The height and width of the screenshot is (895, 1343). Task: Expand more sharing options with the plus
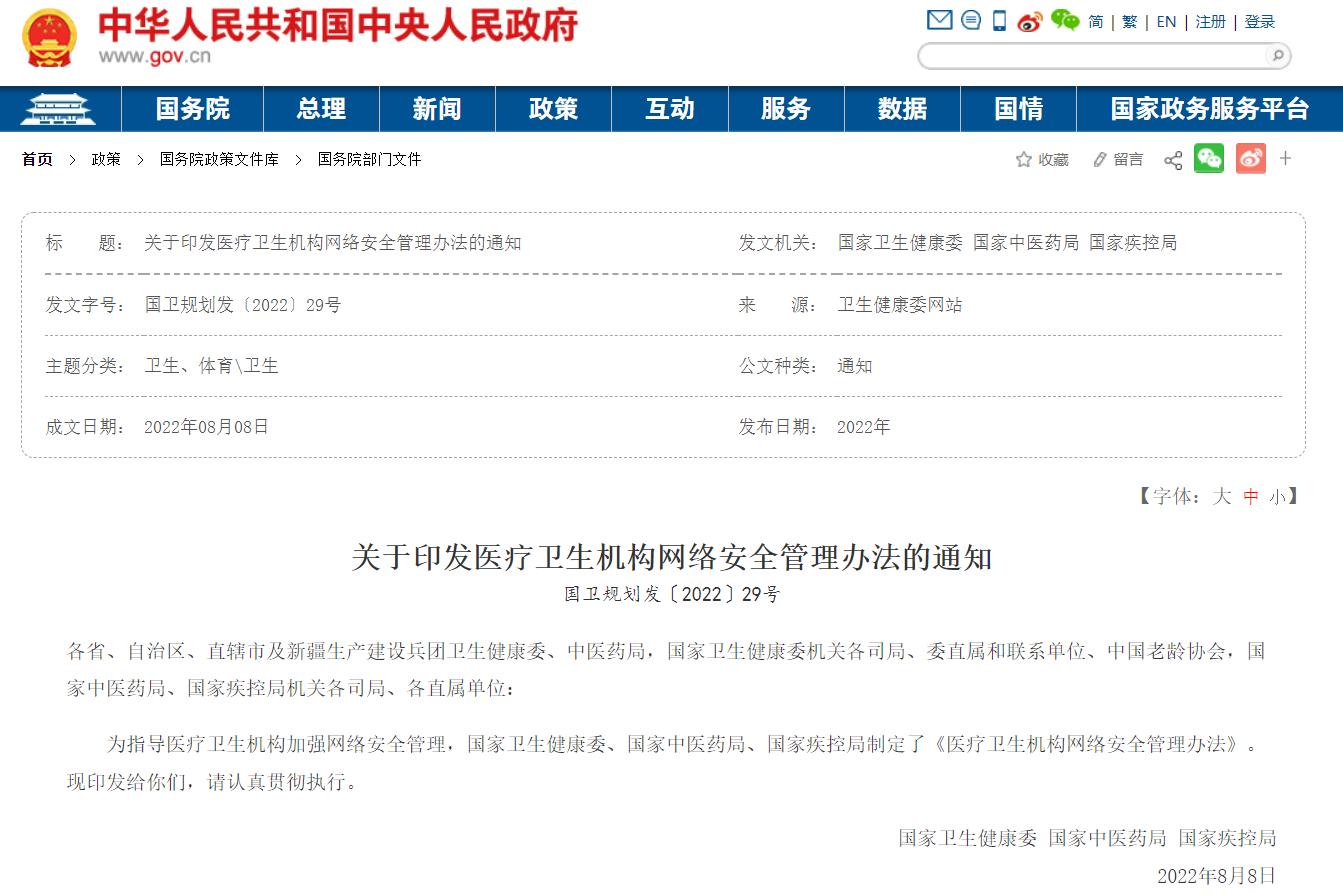pyautogui.click(x=1285, y=159)
